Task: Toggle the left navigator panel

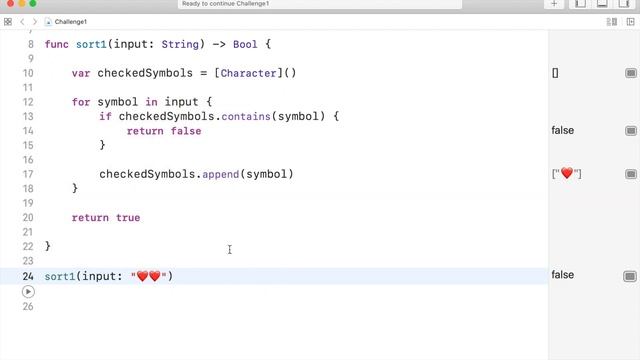Action: pos(580,4)
